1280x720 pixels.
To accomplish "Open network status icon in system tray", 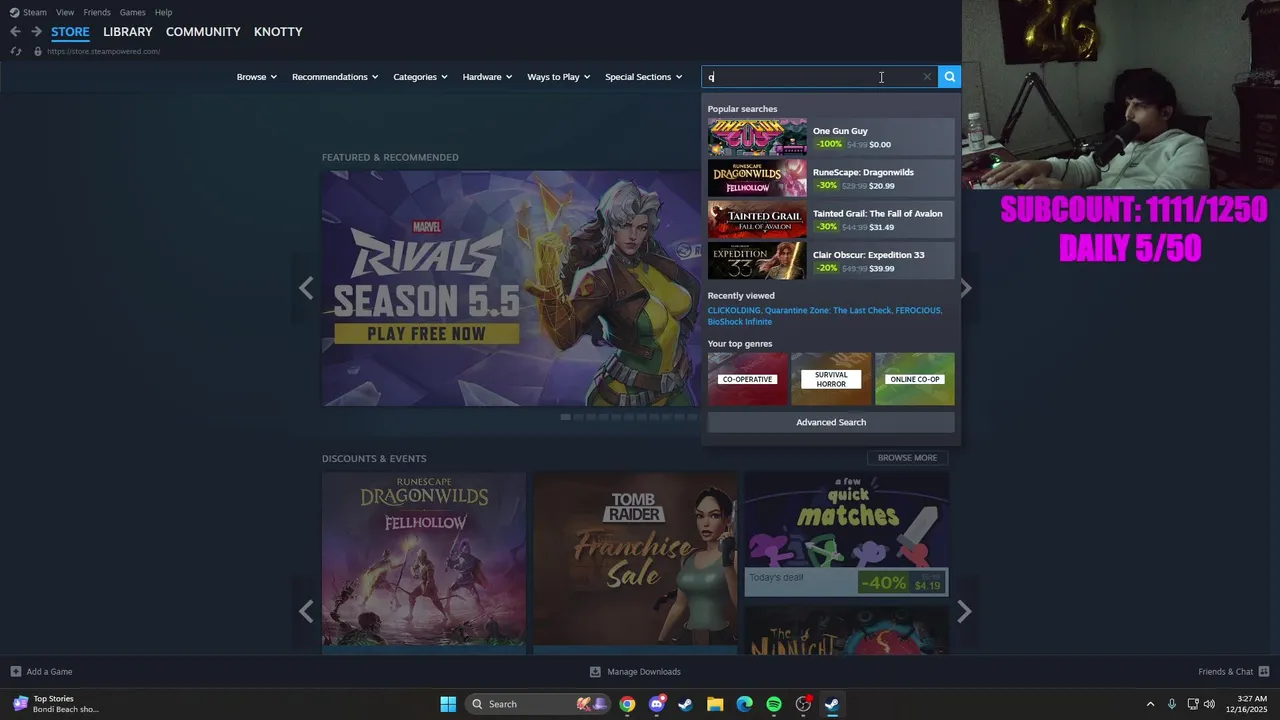I will [x=1192, y=704].
